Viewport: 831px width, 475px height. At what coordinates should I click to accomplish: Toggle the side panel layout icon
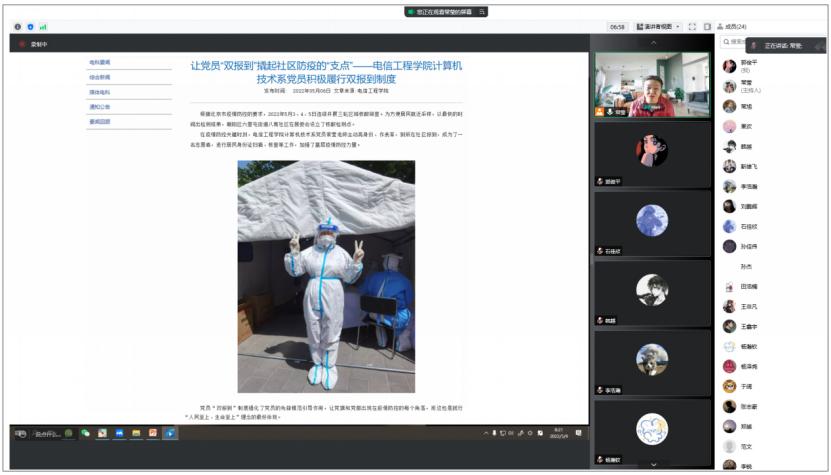point(707,27)
